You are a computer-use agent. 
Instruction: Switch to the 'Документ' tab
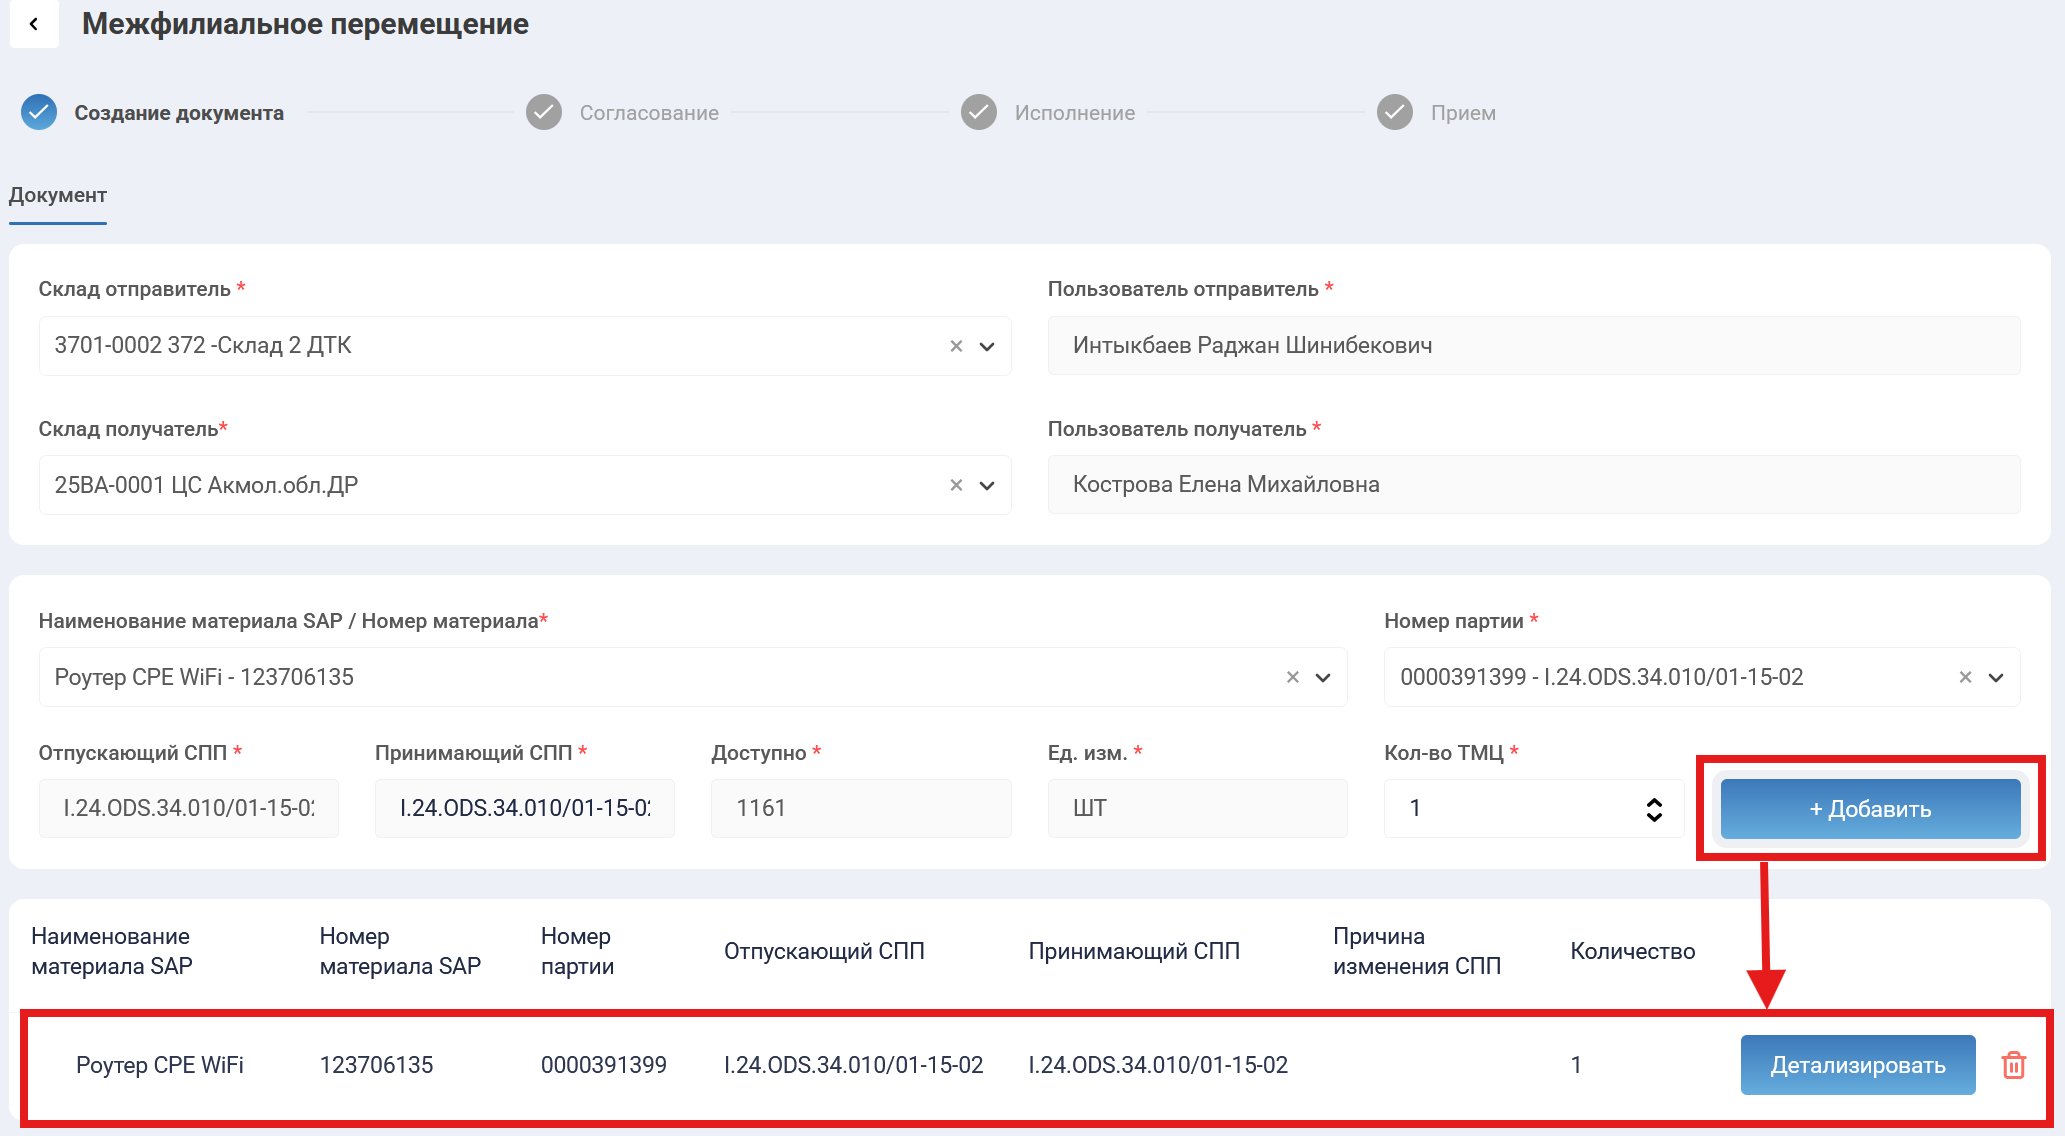point(58,195)
